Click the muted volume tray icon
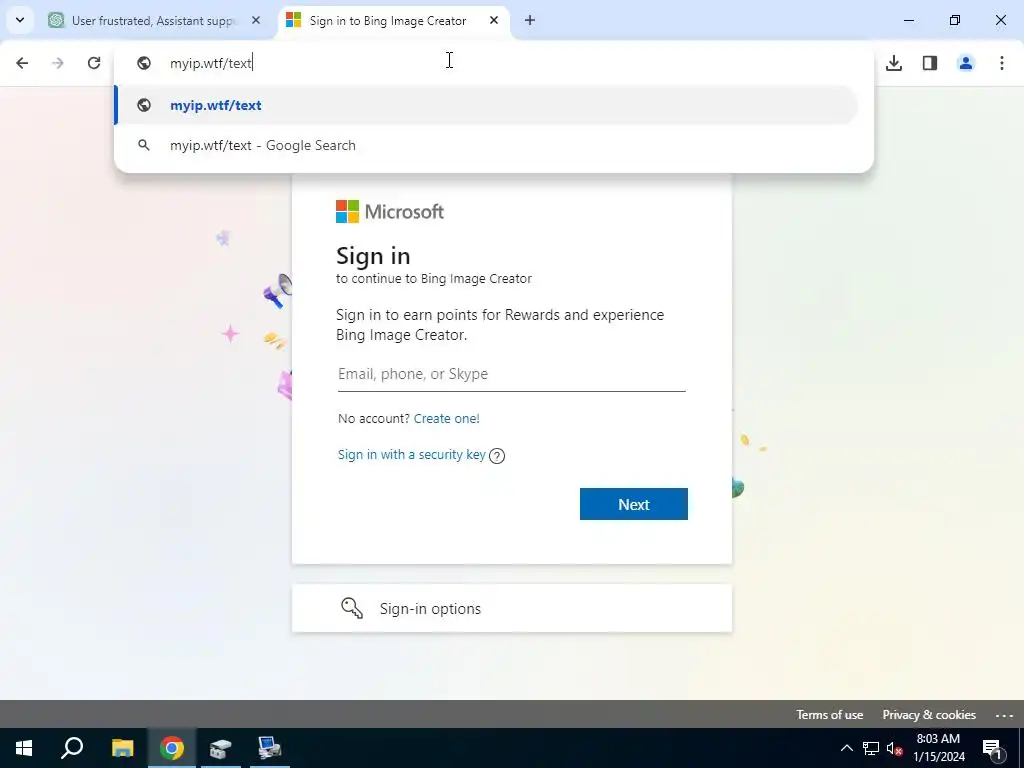Viewport: 1024px width, 768px height. (894, 748)
